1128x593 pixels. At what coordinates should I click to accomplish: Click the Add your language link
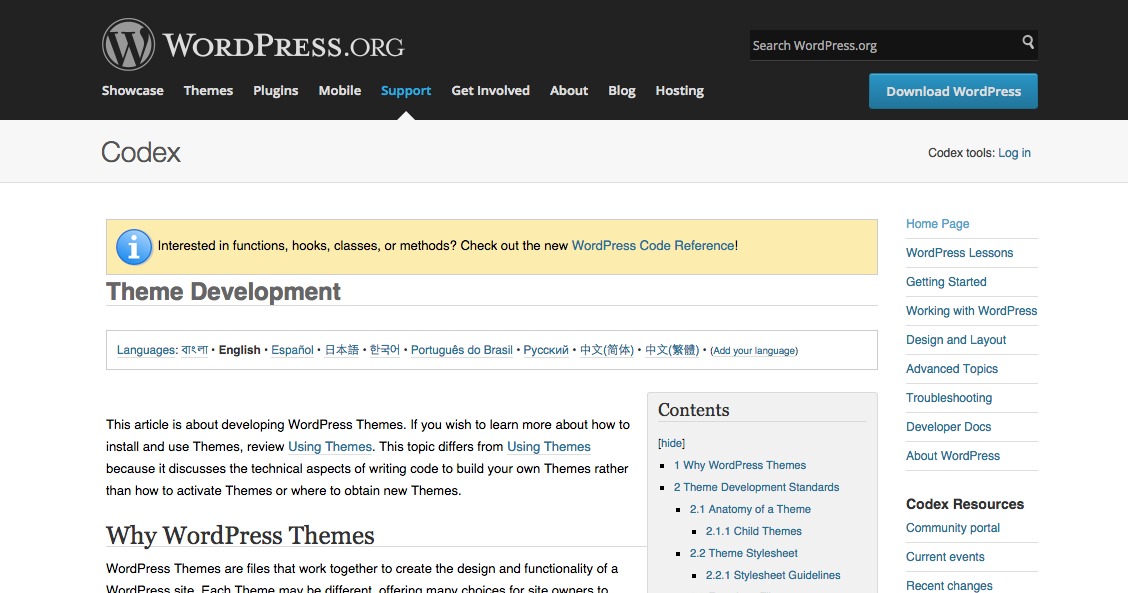coord(754,350)
